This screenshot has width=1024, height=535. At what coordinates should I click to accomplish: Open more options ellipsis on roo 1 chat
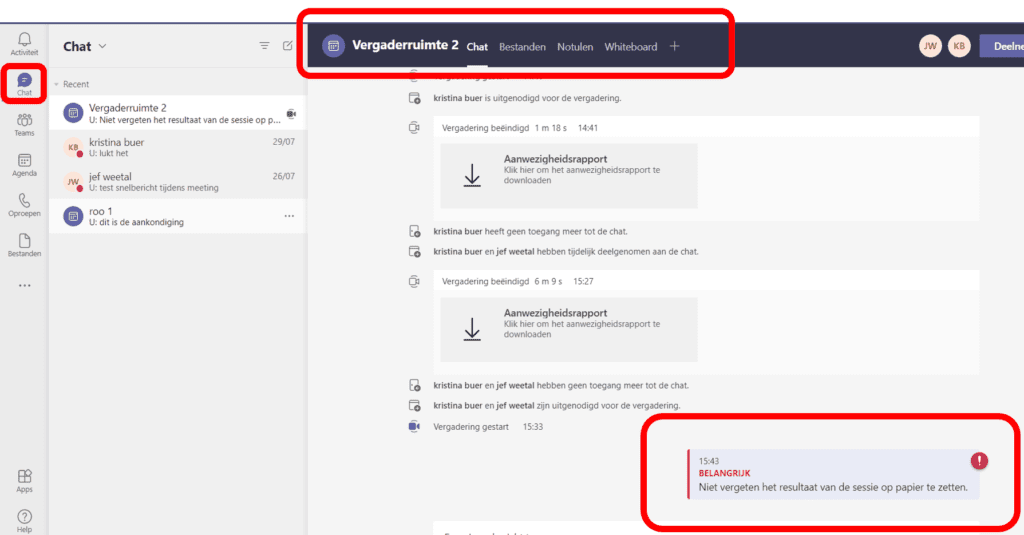pyautogui.click(x=289, y=216)
